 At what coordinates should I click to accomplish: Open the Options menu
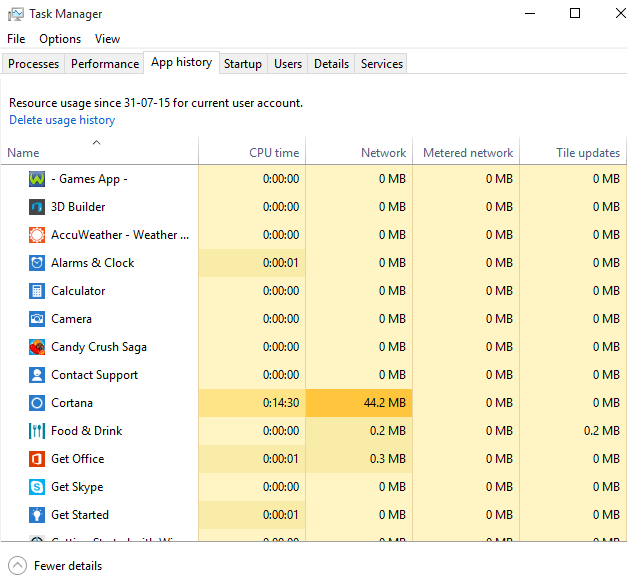[x=60, y=39]
